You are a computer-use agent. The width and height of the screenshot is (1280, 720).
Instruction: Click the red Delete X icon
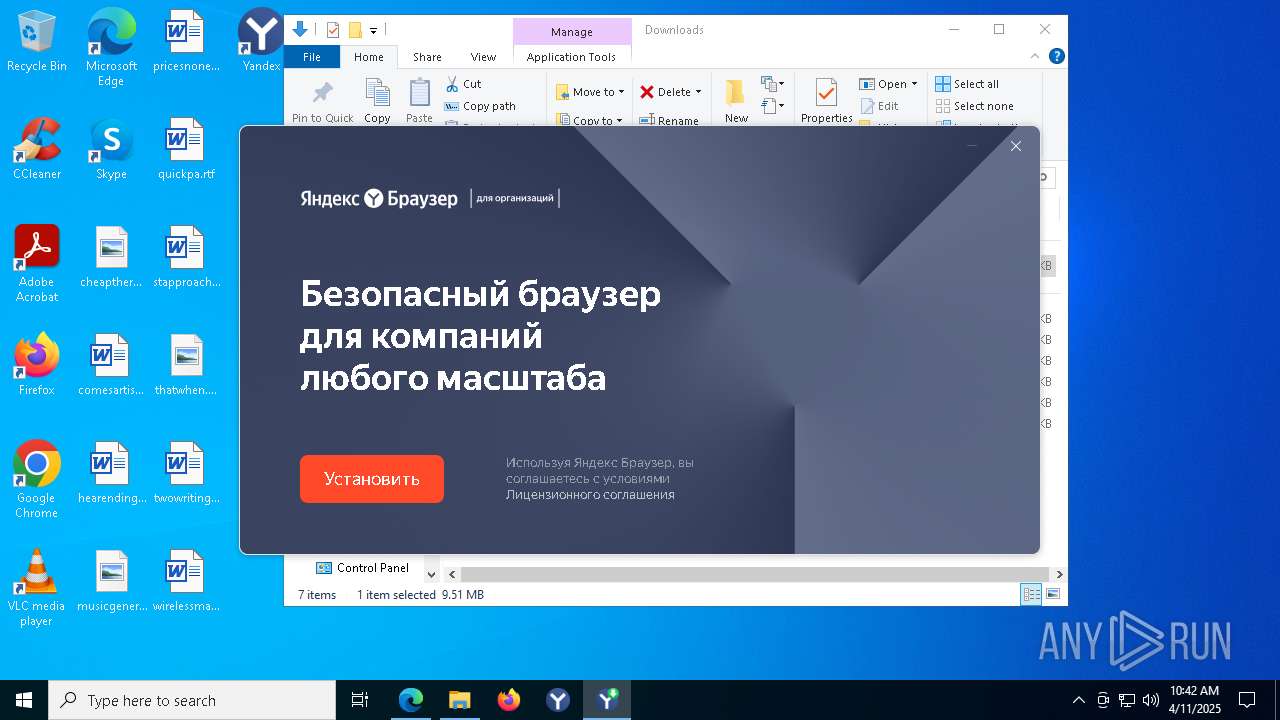pos(647,92)
